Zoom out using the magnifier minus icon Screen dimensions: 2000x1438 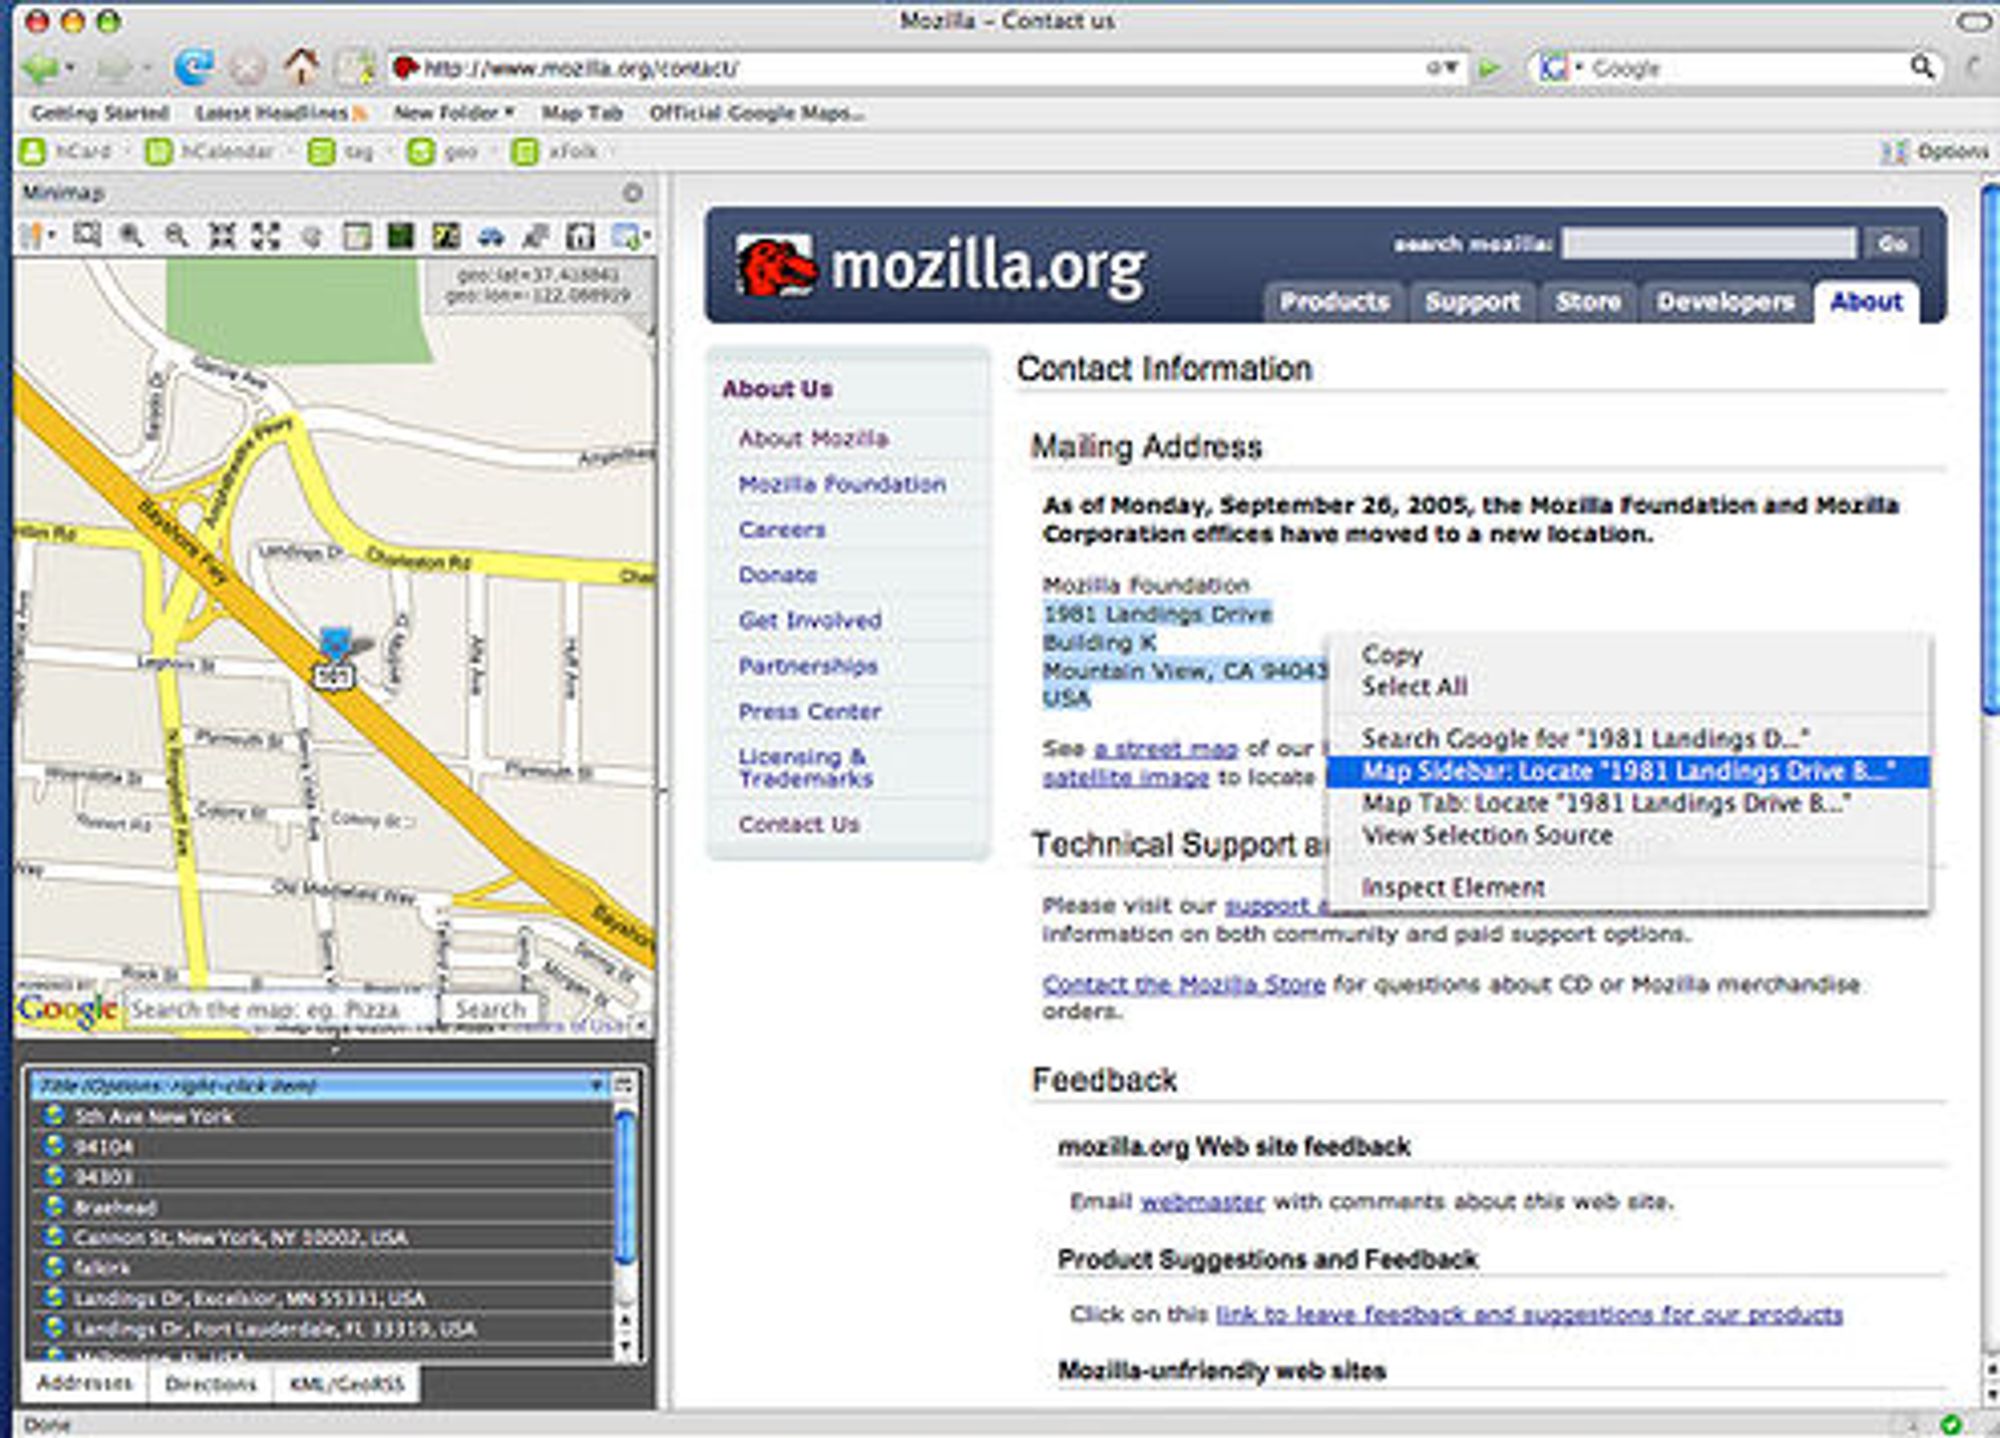pyautogui.click(x=176, y=236)
